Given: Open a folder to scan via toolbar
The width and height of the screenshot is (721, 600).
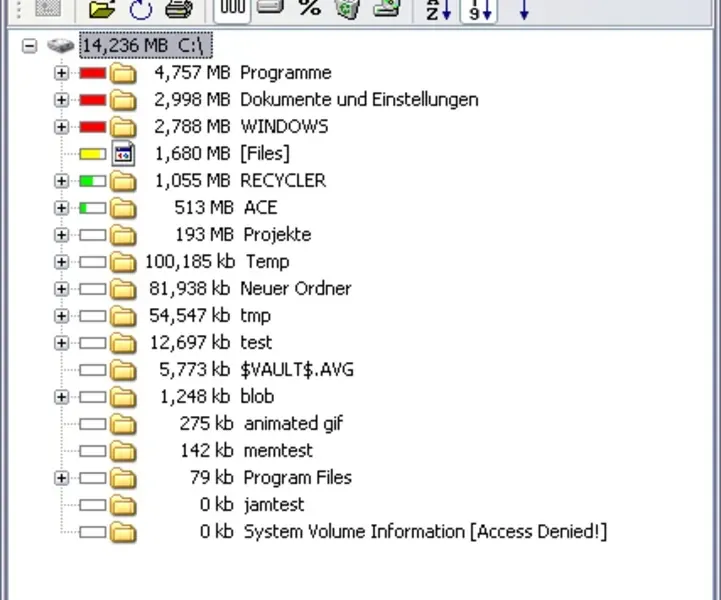Looking at the screenshot, I should coord(102,8).
